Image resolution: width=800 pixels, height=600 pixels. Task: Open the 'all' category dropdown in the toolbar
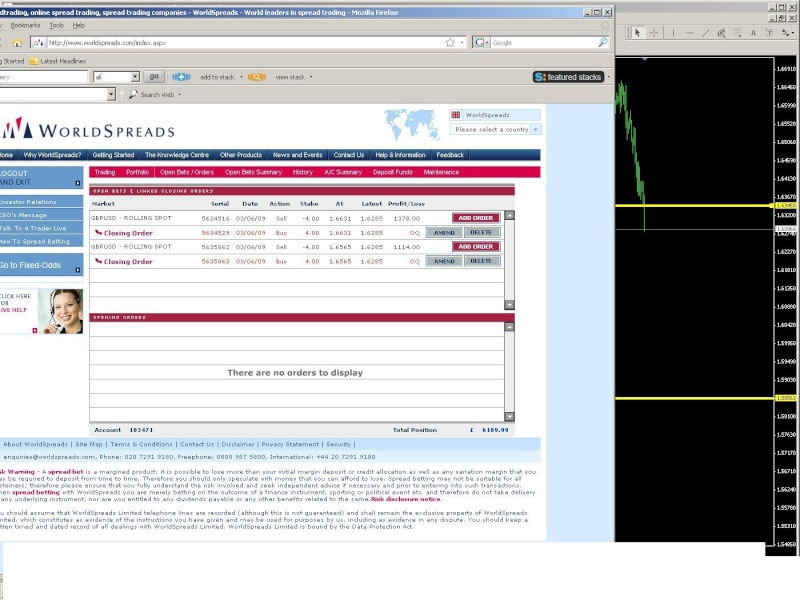click(116, 77)
